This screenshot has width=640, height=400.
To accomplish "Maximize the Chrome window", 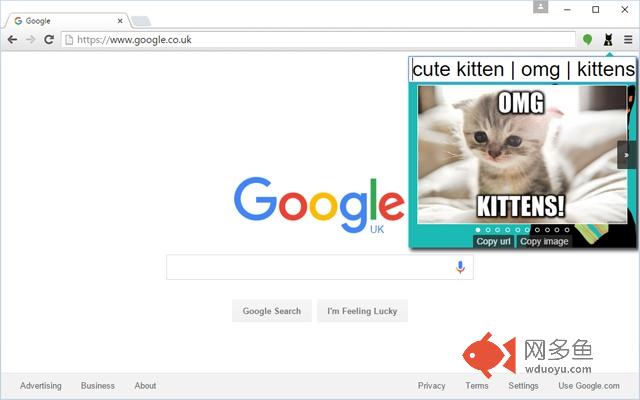I will [x=596, y=9].
